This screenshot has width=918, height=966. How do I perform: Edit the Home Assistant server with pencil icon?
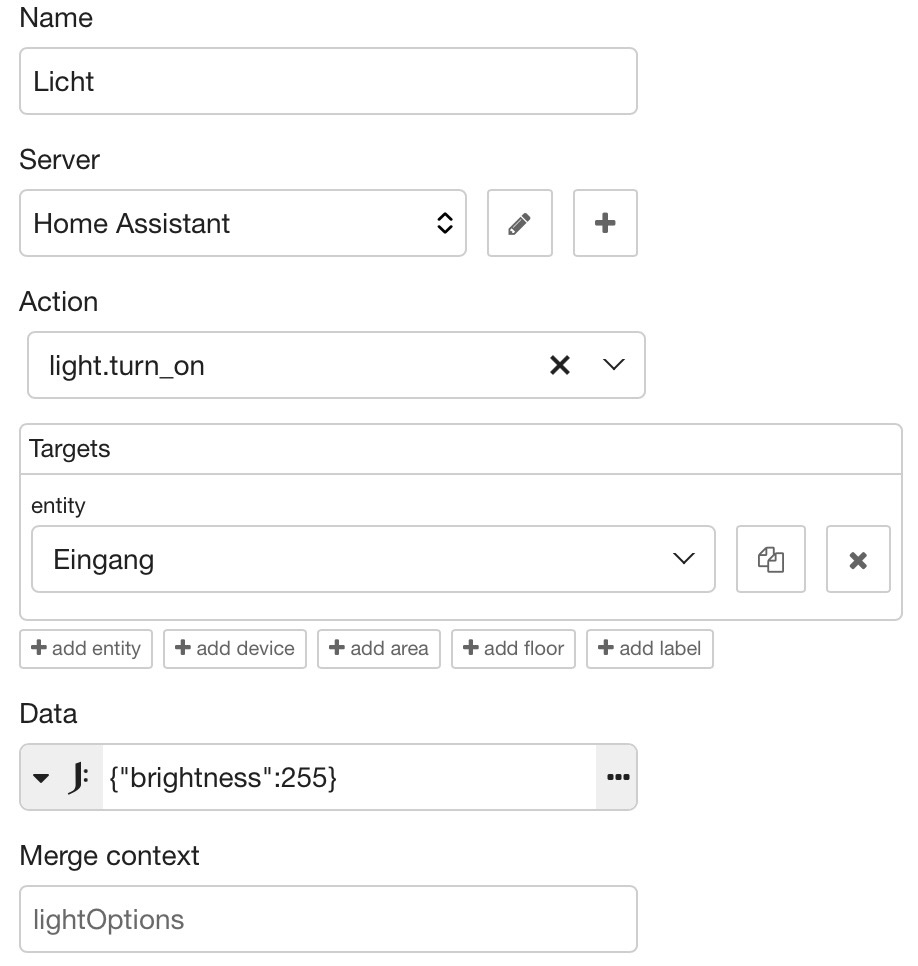[x=519, y=223]
